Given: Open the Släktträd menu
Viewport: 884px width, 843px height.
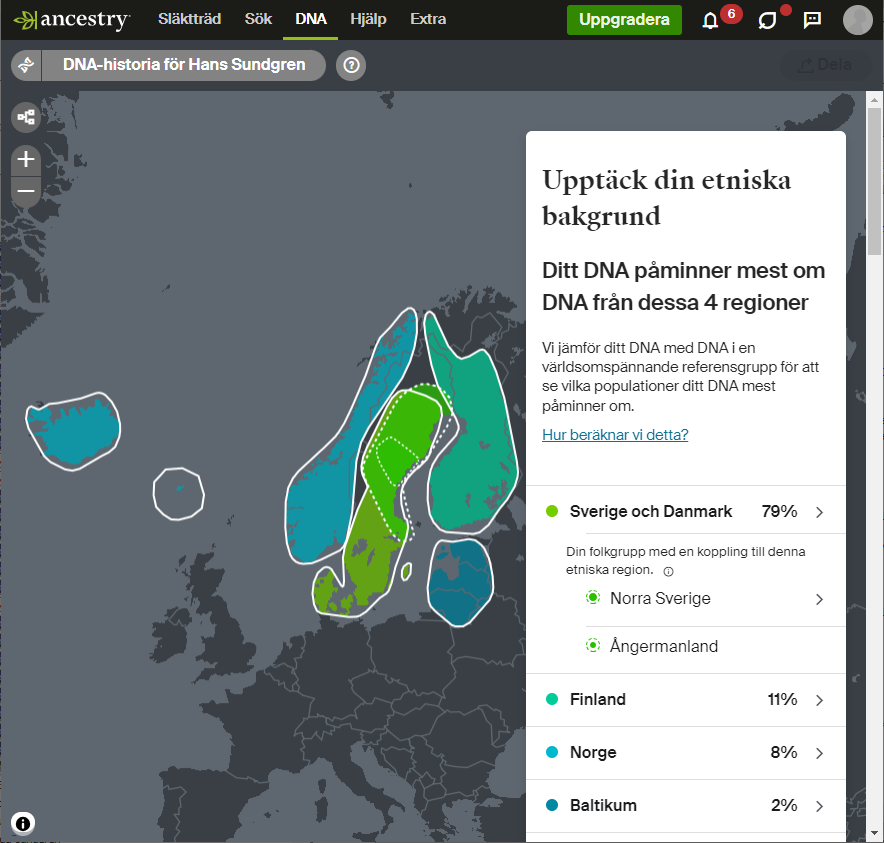Looking at the screenshot, I should tap(189, 19).
